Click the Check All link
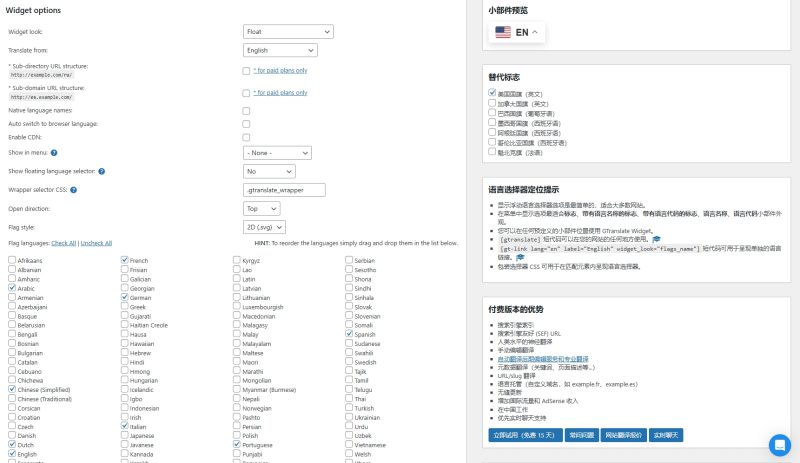Image resolution: width=800 pixels, height=463 pixels. 64,243
